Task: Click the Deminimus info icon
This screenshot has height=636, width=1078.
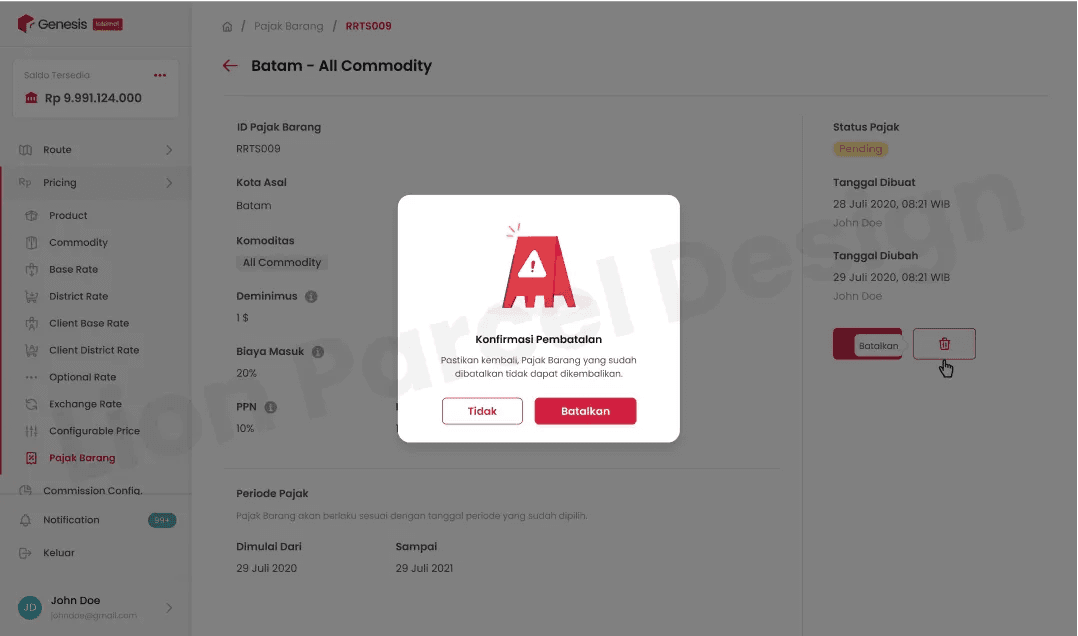Action: [x=311, y=296]
